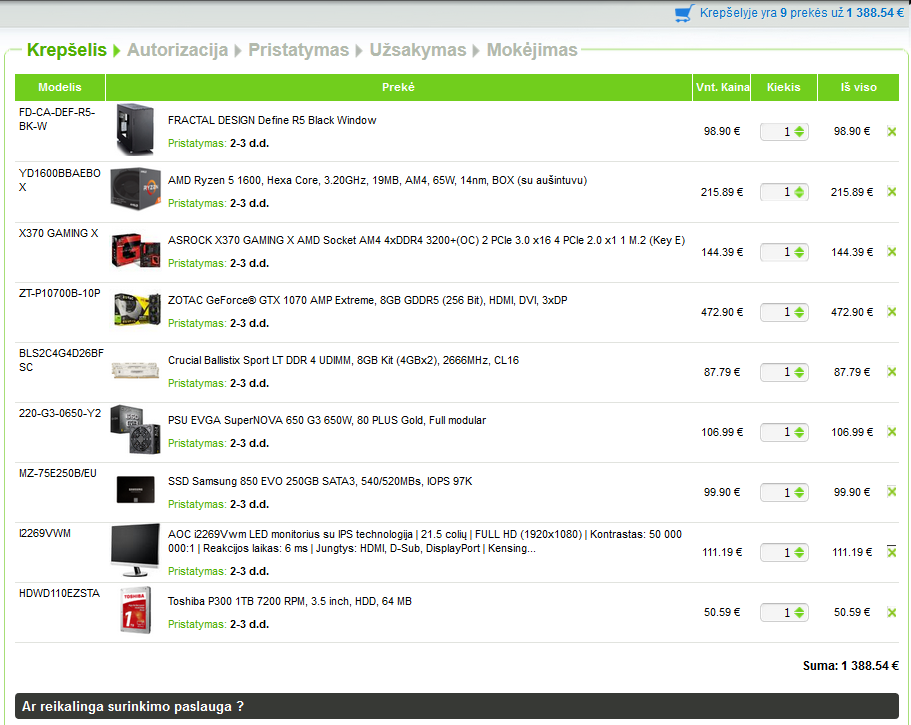Open the Toshiba hard drive thumbnail
The height and width of the screenshot is (725, 911).
coord(135,610)
